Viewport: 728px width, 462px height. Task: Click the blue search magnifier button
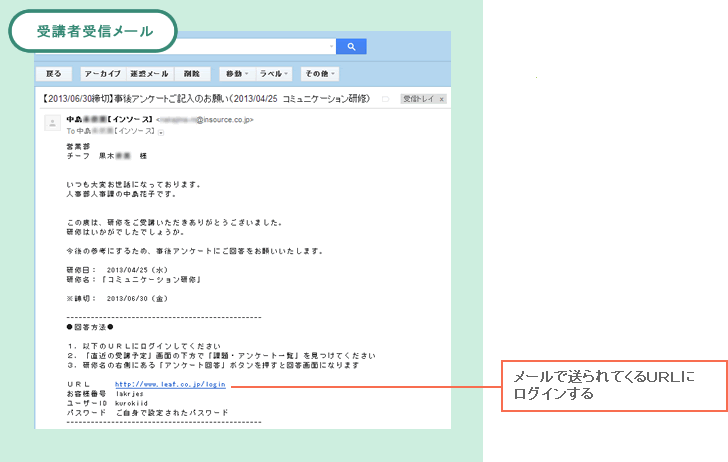click(x=351, y=46)
